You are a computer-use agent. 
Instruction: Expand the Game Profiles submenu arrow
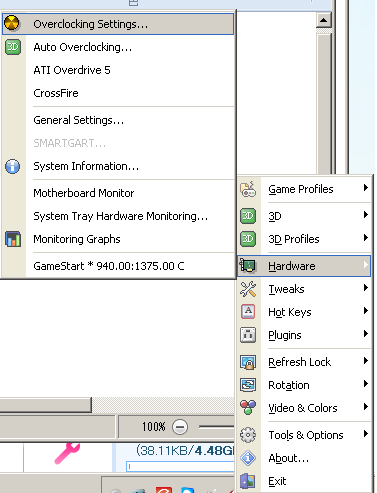(366, 188)
